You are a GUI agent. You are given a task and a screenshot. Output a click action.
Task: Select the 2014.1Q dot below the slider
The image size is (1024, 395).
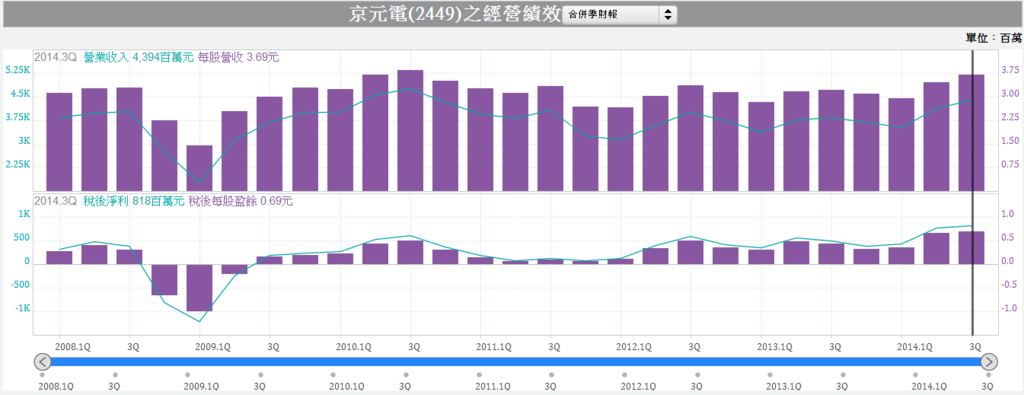click(x=916, y=375)
